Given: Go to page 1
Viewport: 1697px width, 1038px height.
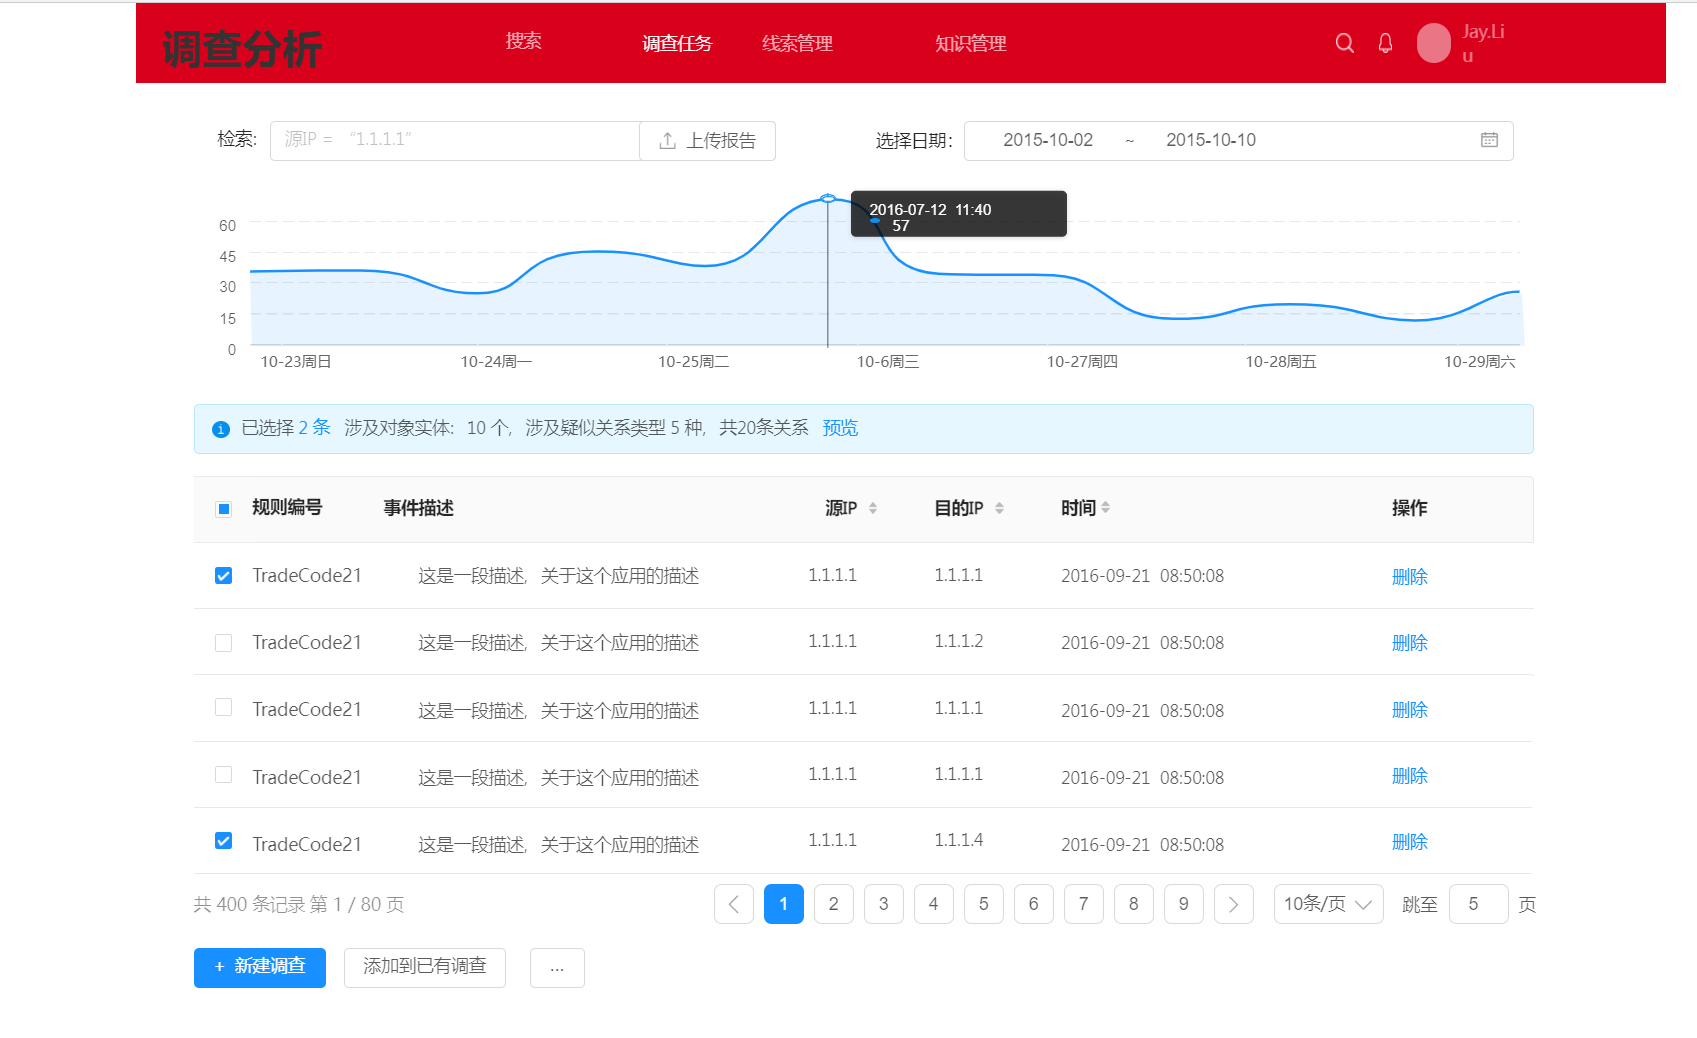Looking at the screenshot, I should [784, 904].
